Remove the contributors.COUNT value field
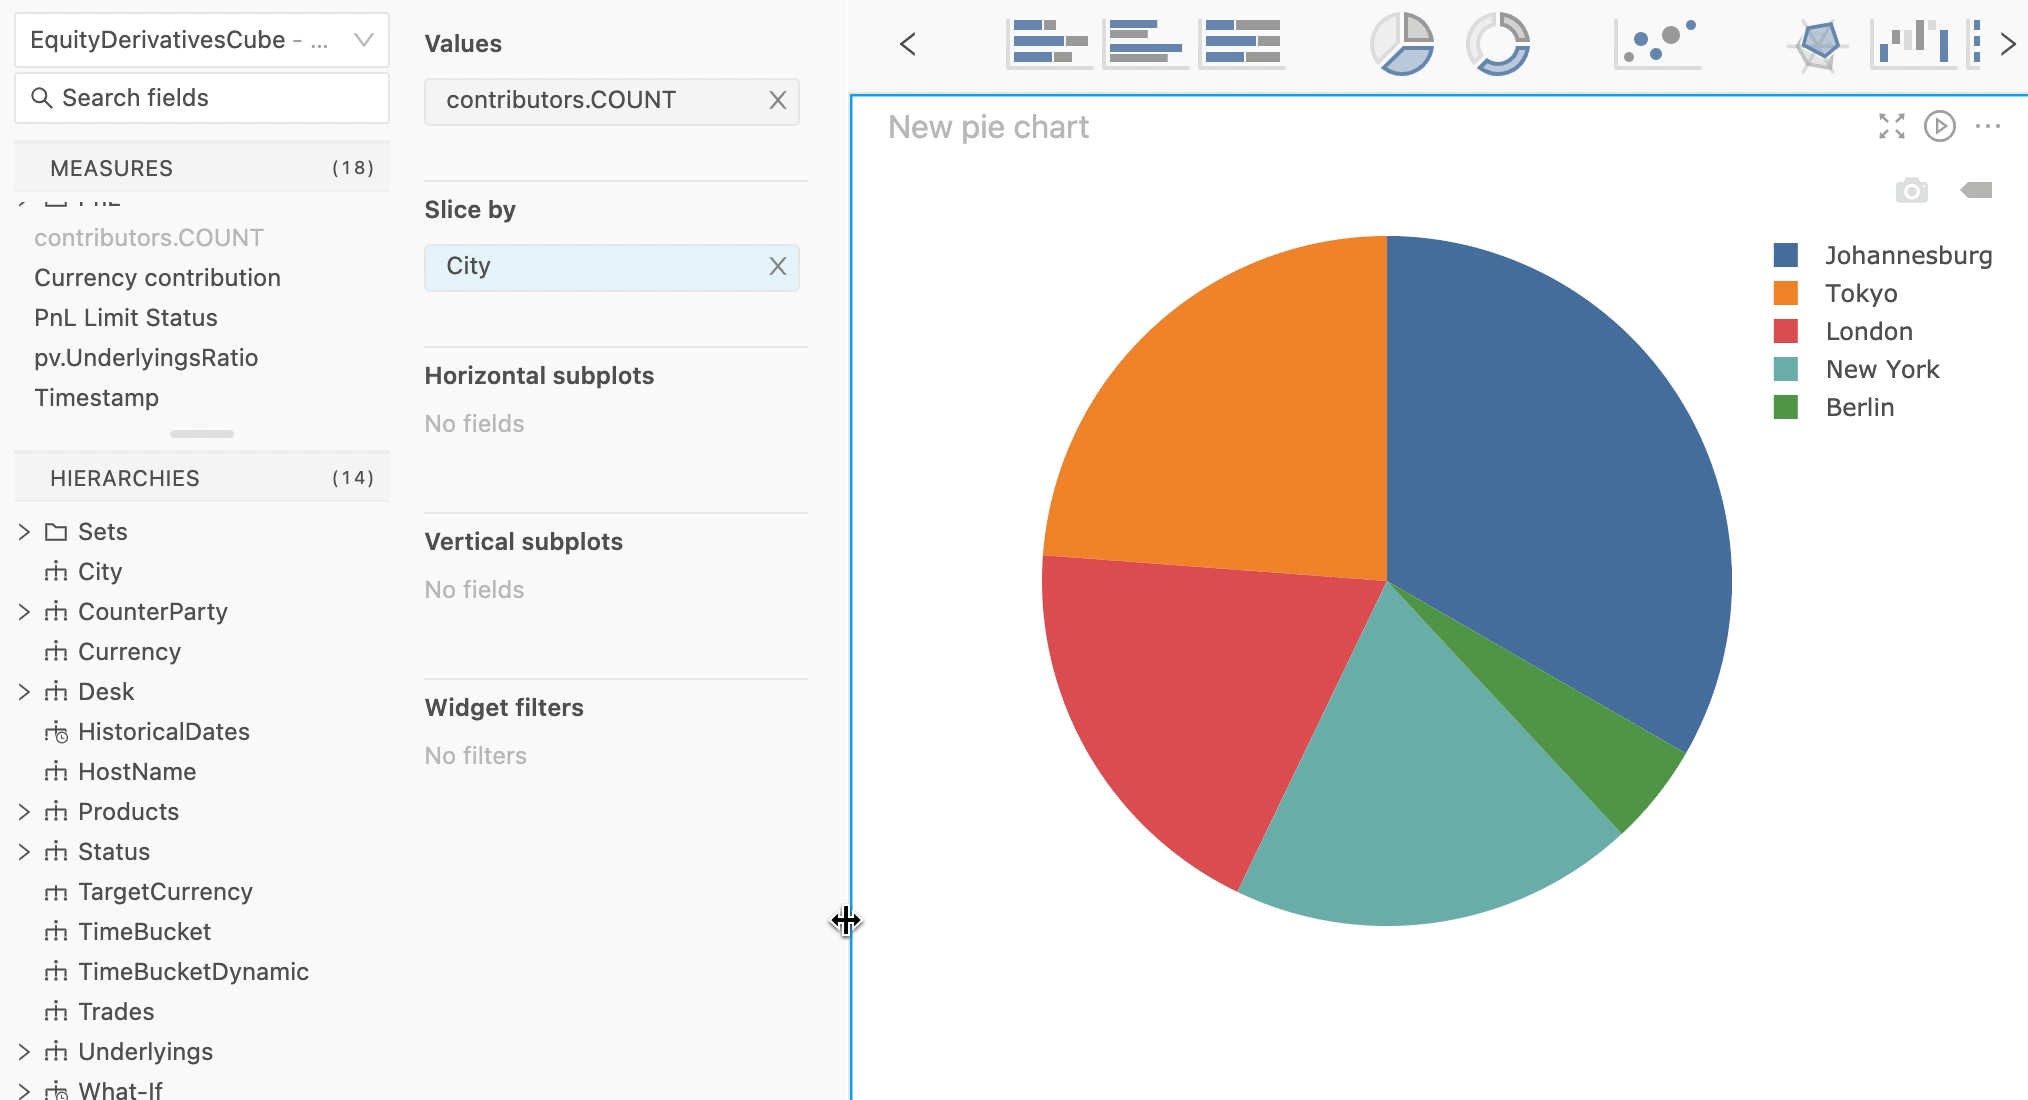Screen dimensions: 2028x1100 coord(779,100)
